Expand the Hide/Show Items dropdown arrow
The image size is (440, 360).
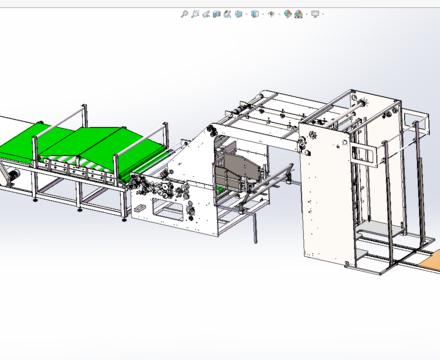click(279, 14)
